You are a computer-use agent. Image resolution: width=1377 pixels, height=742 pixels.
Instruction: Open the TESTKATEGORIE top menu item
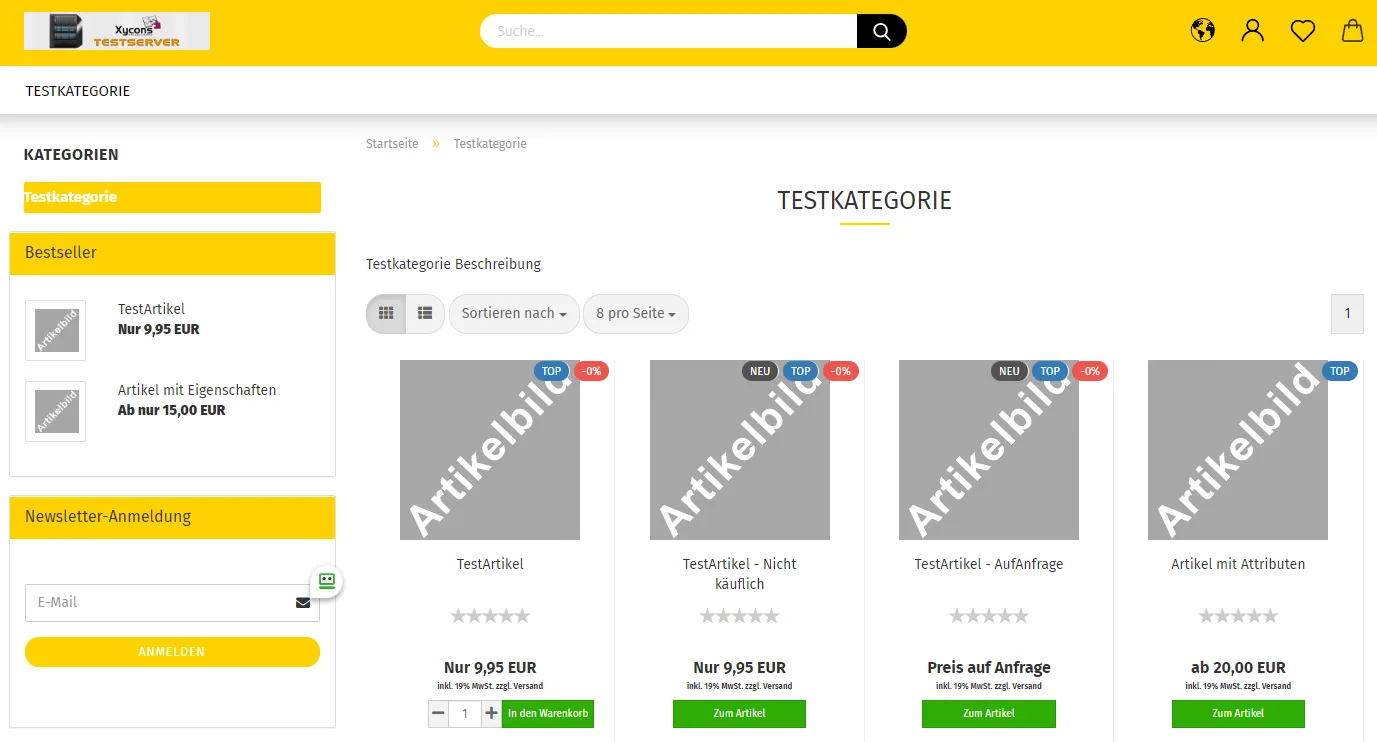(78, 91)
